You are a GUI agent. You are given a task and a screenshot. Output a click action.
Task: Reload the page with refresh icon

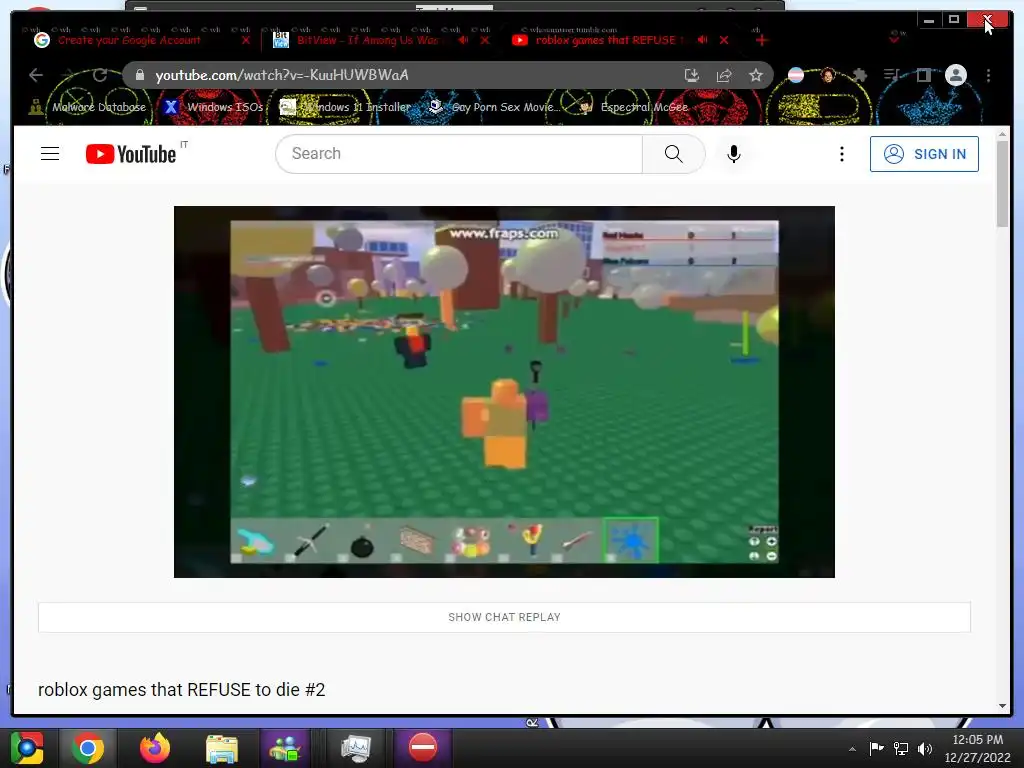point(100,75)
